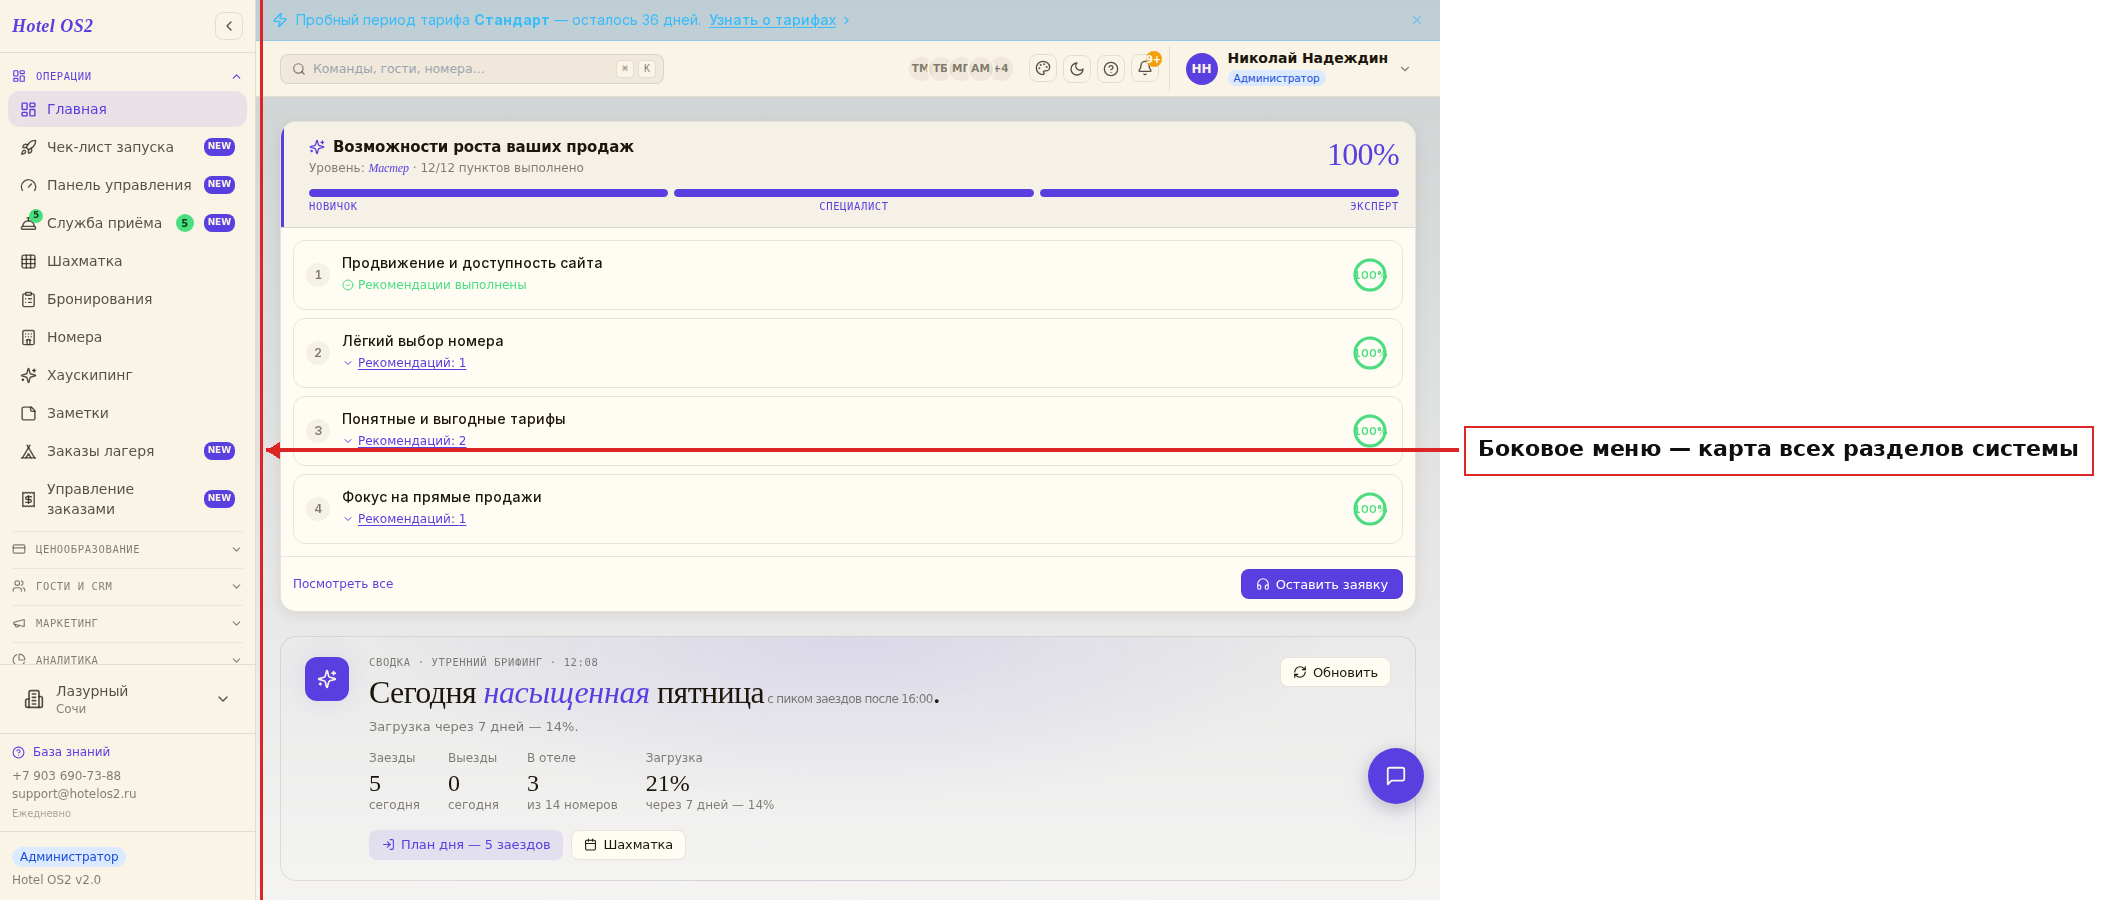Click the Оставить заявку button
Viewport: 2117px width, 900px height.
pos(1322,584)
